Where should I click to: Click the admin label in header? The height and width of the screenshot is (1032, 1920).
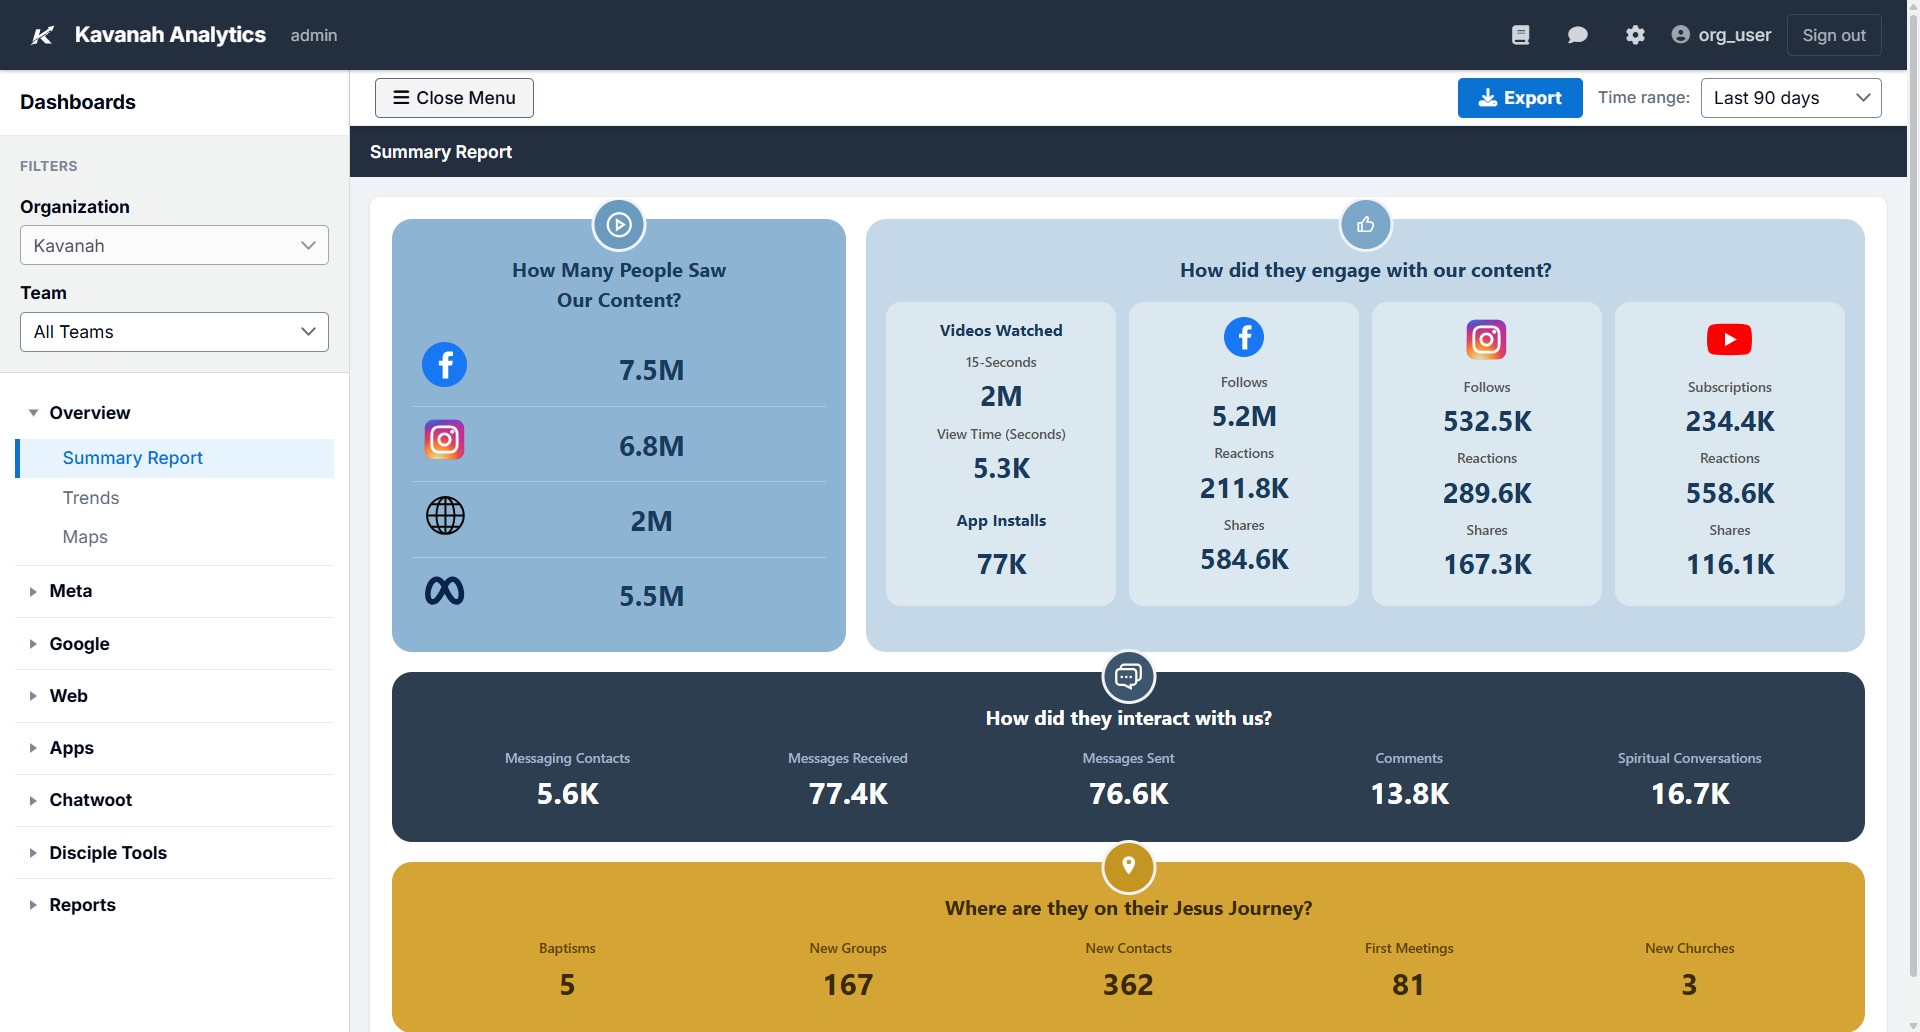(x=314, y=35)
